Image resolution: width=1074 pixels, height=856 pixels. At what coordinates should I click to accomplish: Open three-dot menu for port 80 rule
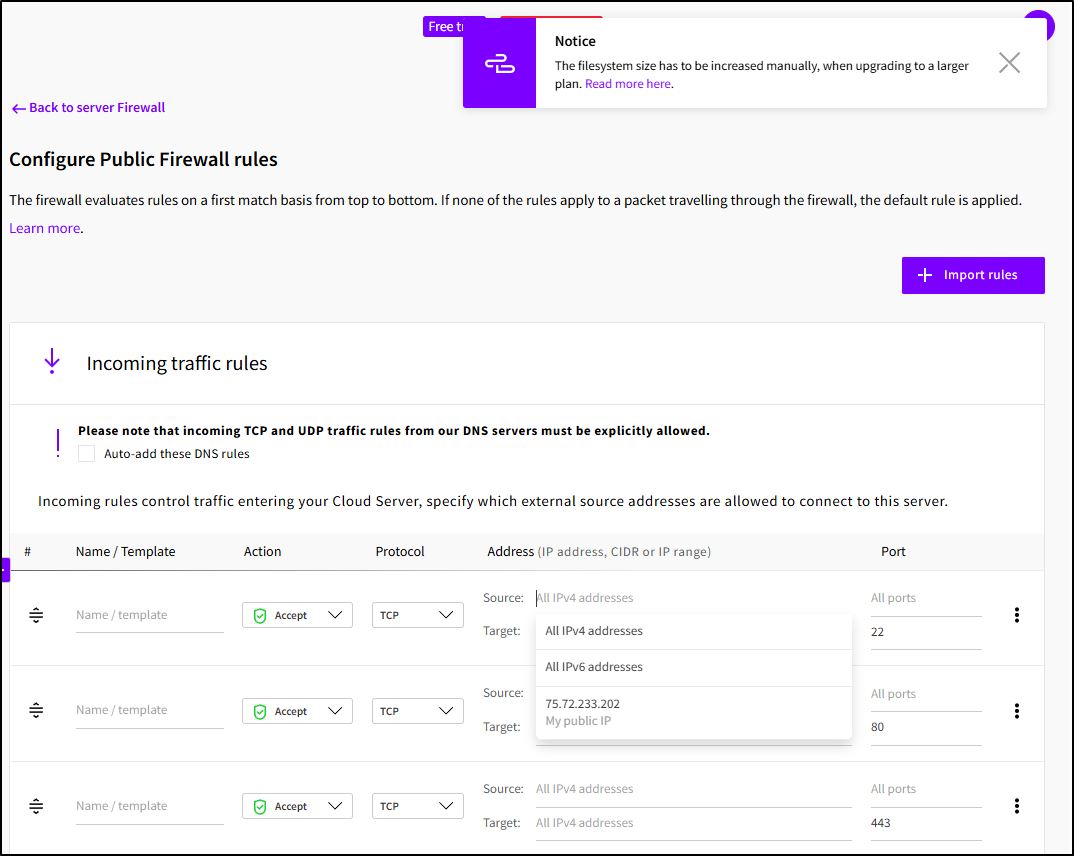[x=1016, y=711]
